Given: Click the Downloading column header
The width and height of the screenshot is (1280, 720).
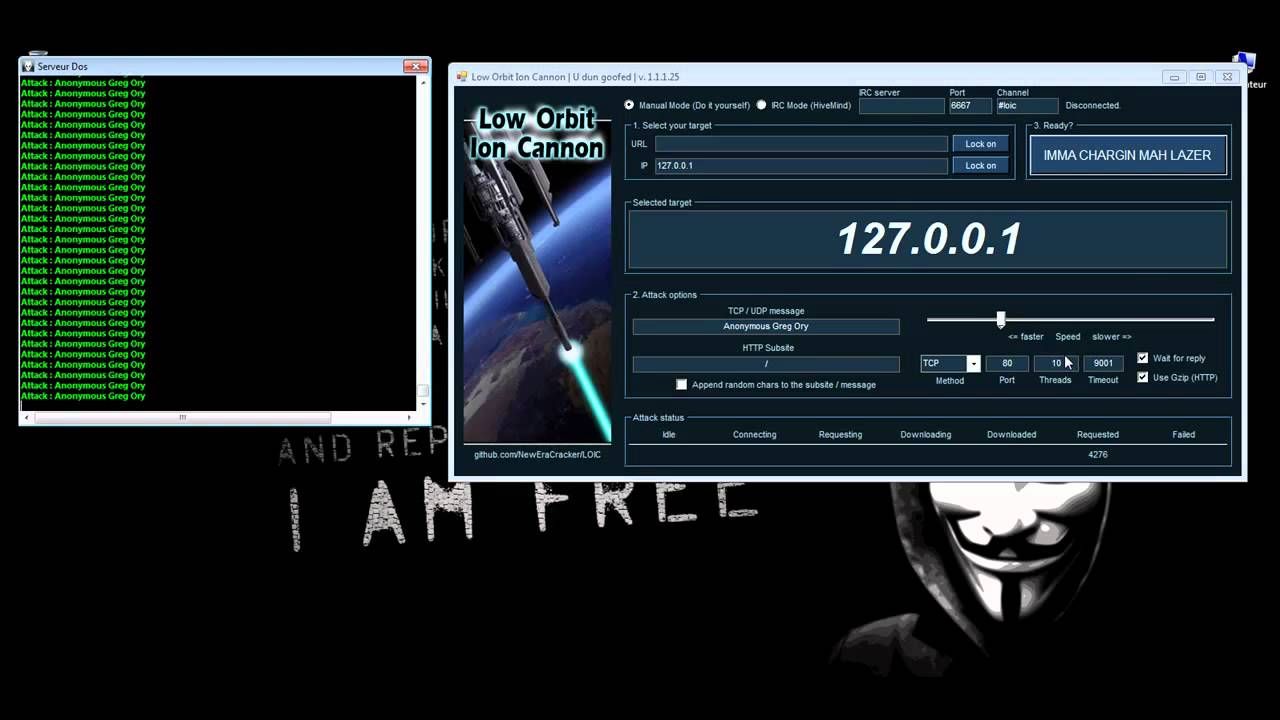Looking at the screenshot, I should (925, 435).
